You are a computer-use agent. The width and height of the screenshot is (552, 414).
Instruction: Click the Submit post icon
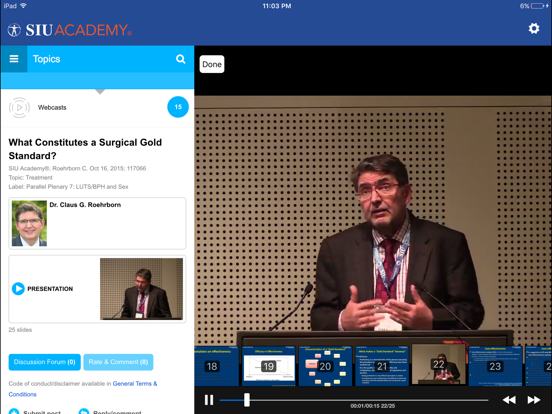[14, 411]
